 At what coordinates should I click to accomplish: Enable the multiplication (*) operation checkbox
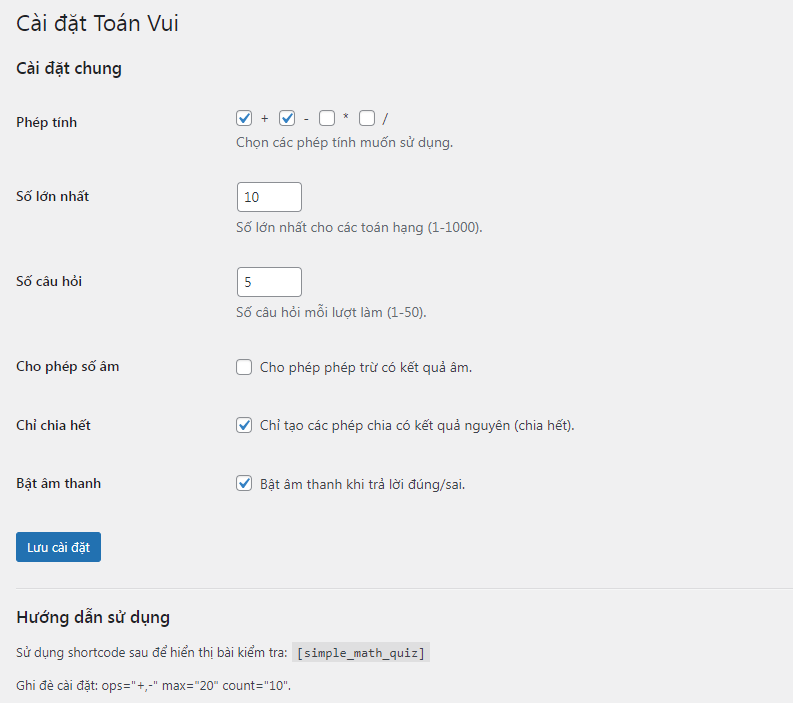tap(327, 118)
